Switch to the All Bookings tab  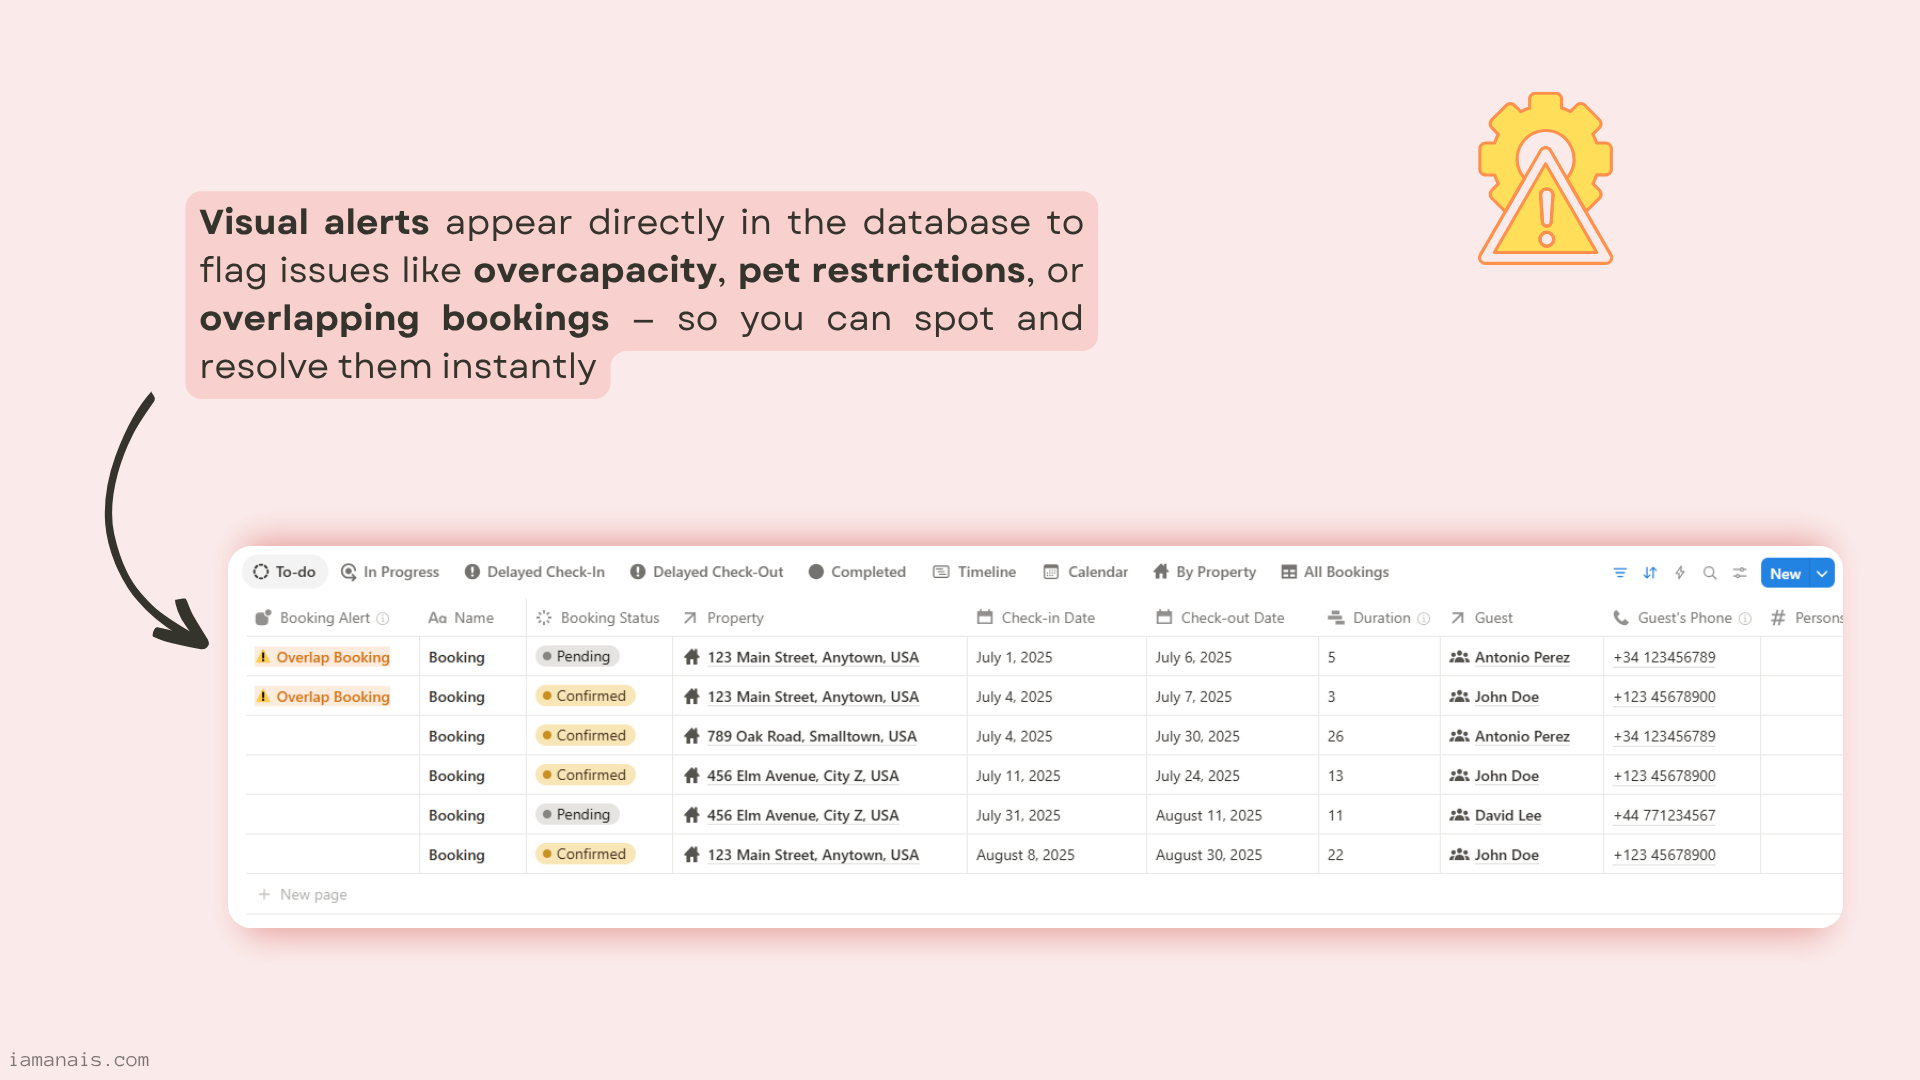point(1335,572)
